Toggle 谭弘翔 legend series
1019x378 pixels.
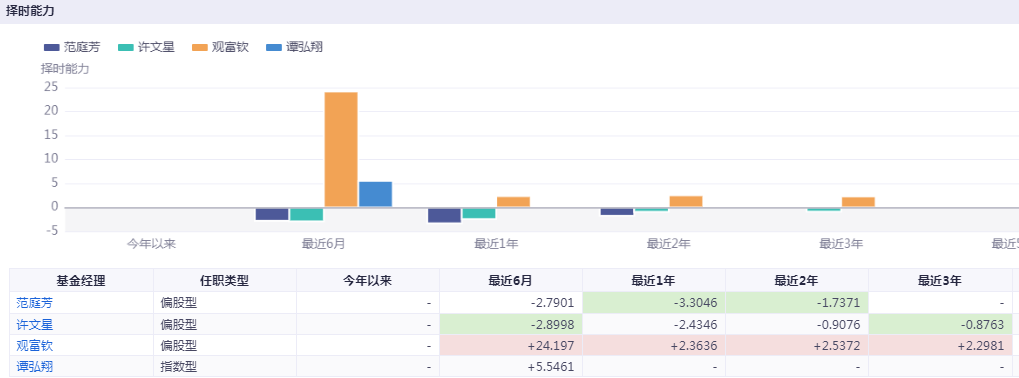(294, 47)
